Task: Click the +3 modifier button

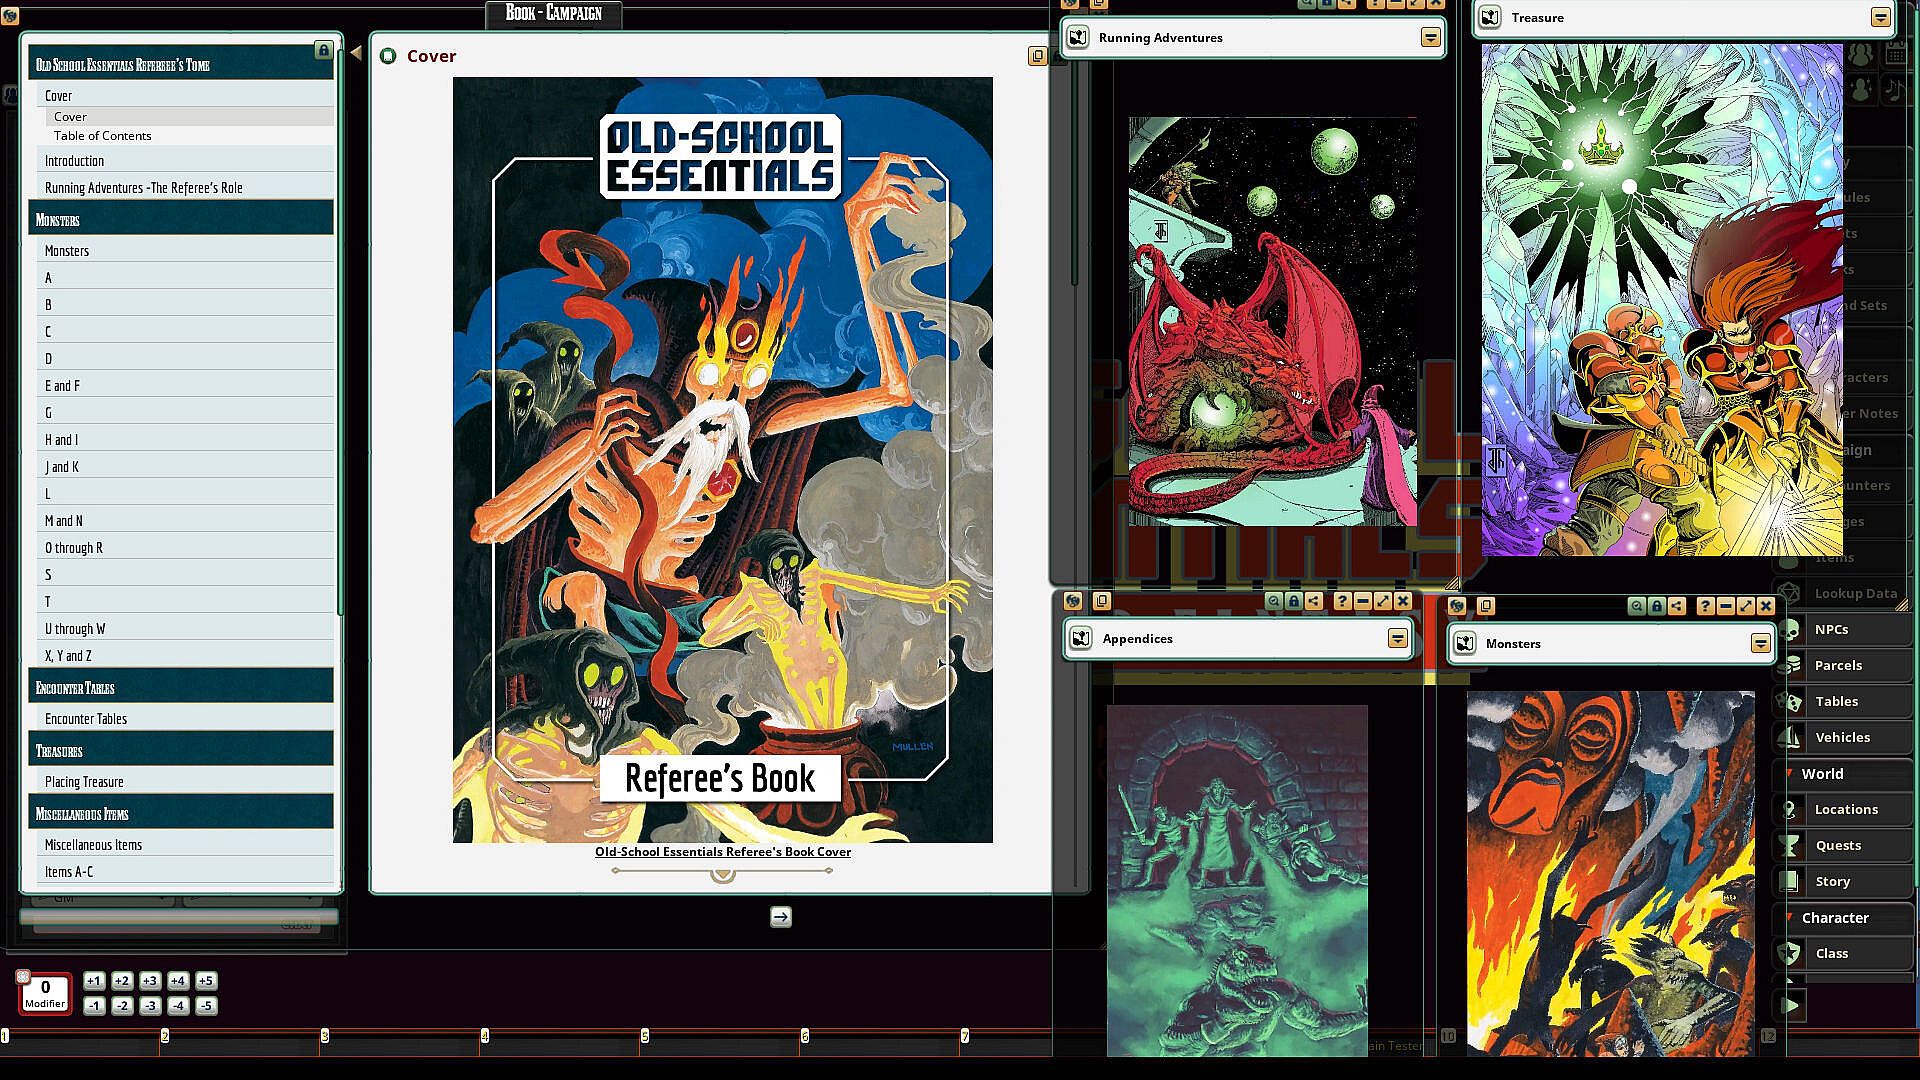Action: coord(150,981)
